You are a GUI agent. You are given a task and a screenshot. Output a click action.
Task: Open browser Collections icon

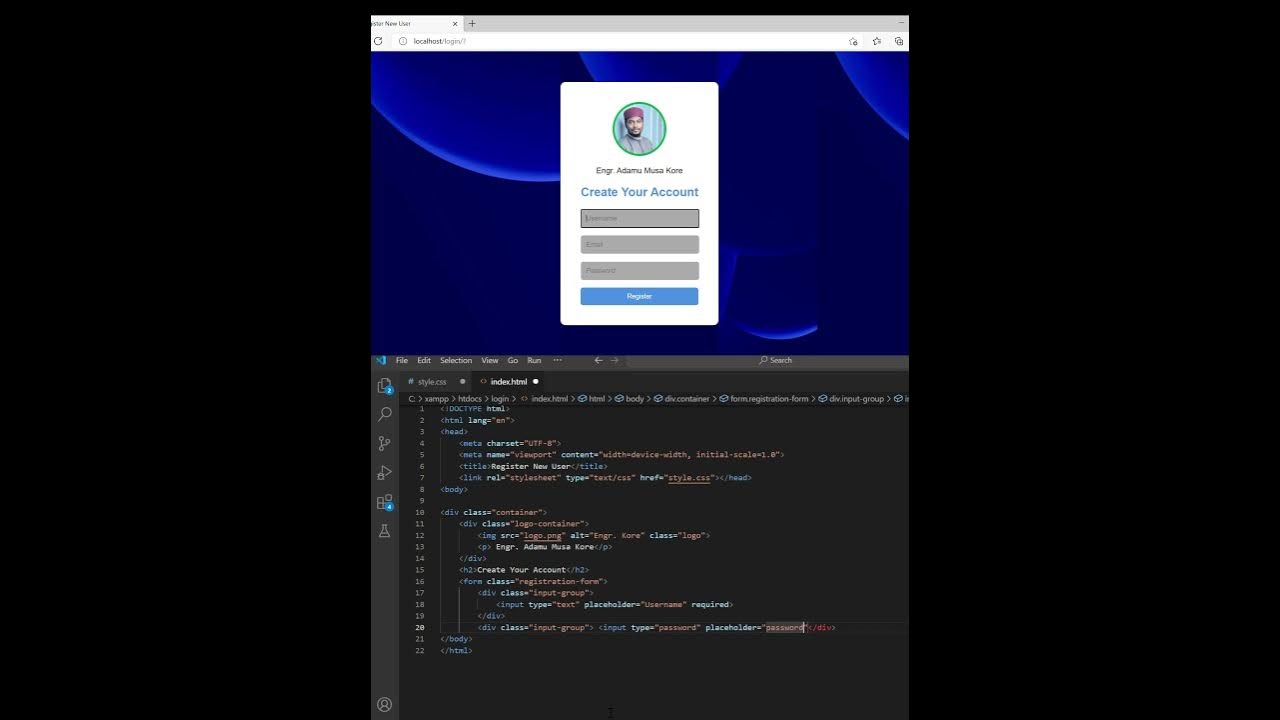tap(899, 41)
